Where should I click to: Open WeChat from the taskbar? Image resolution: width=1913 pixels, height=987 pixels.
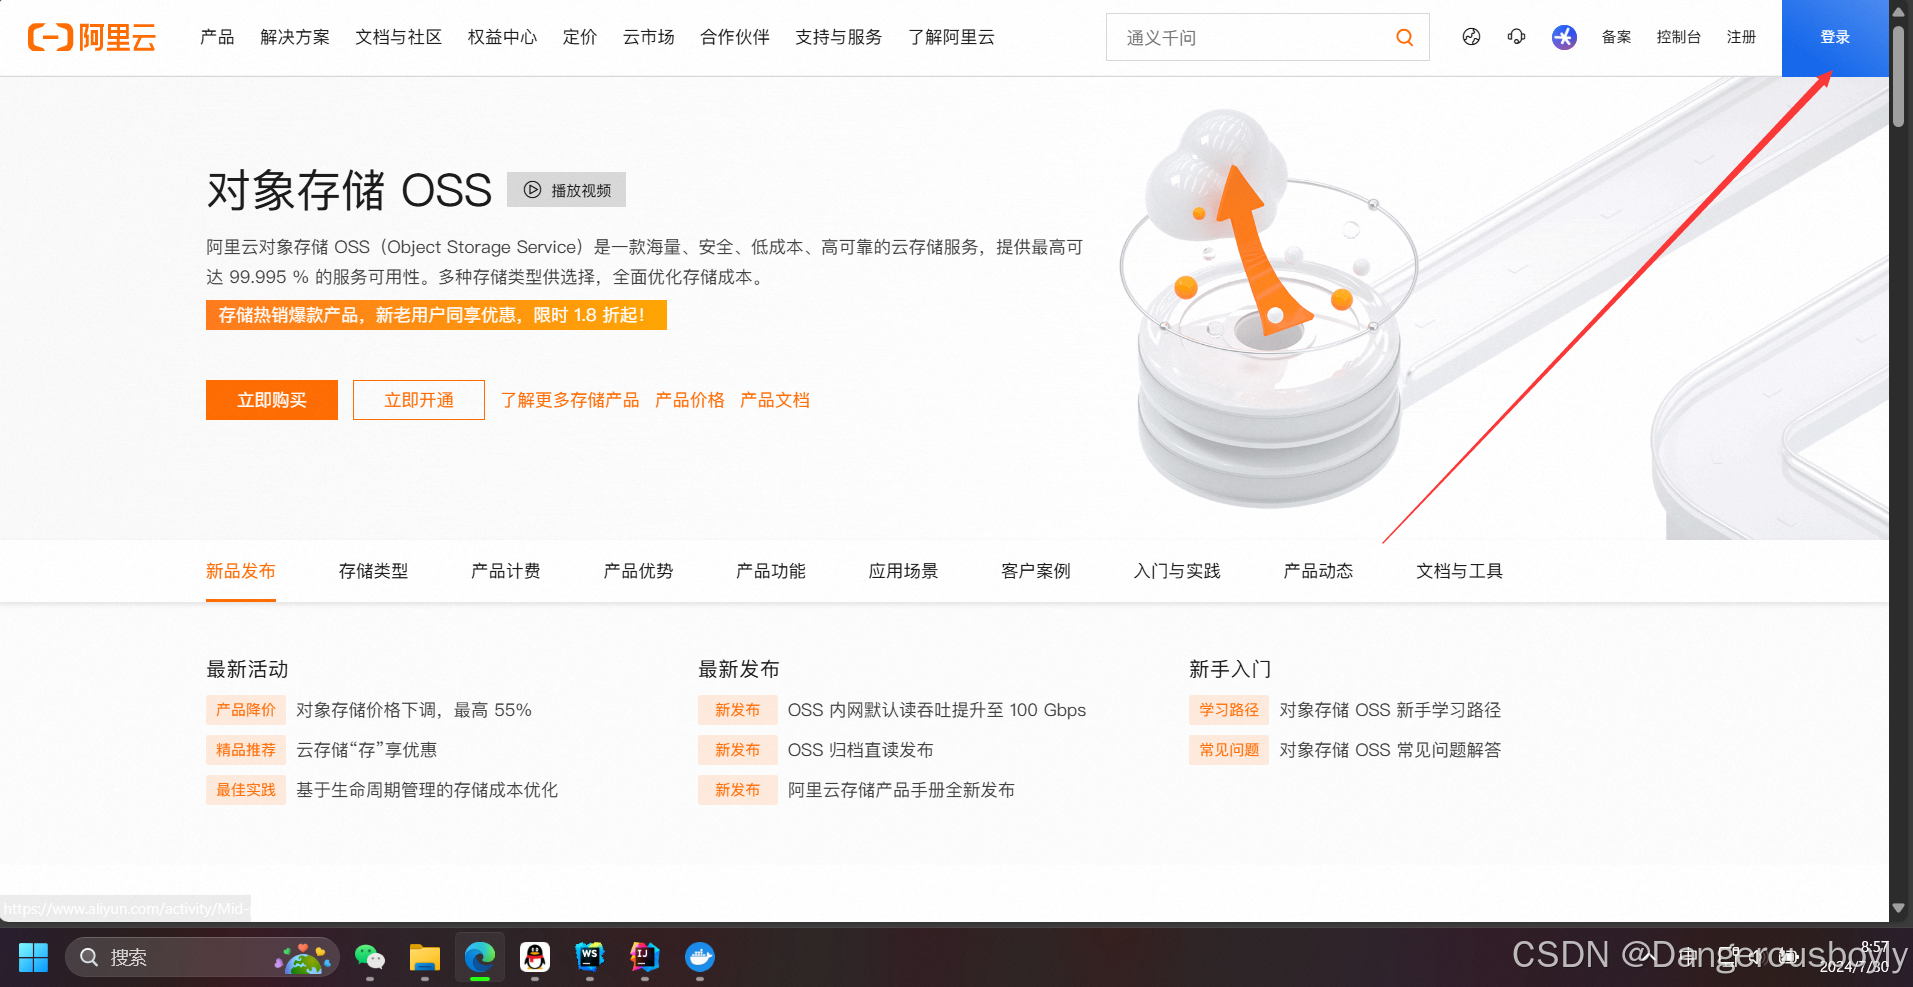point(370,957)
